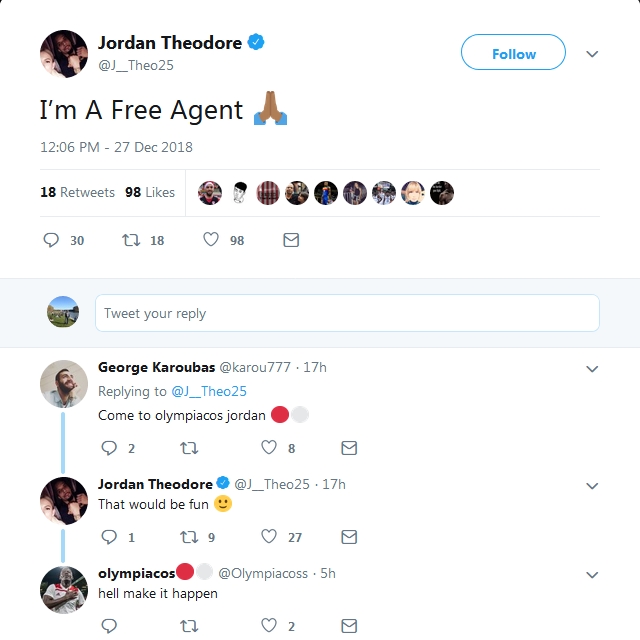
Task: Open the 18 Retweets list
Action: (78, 192)
